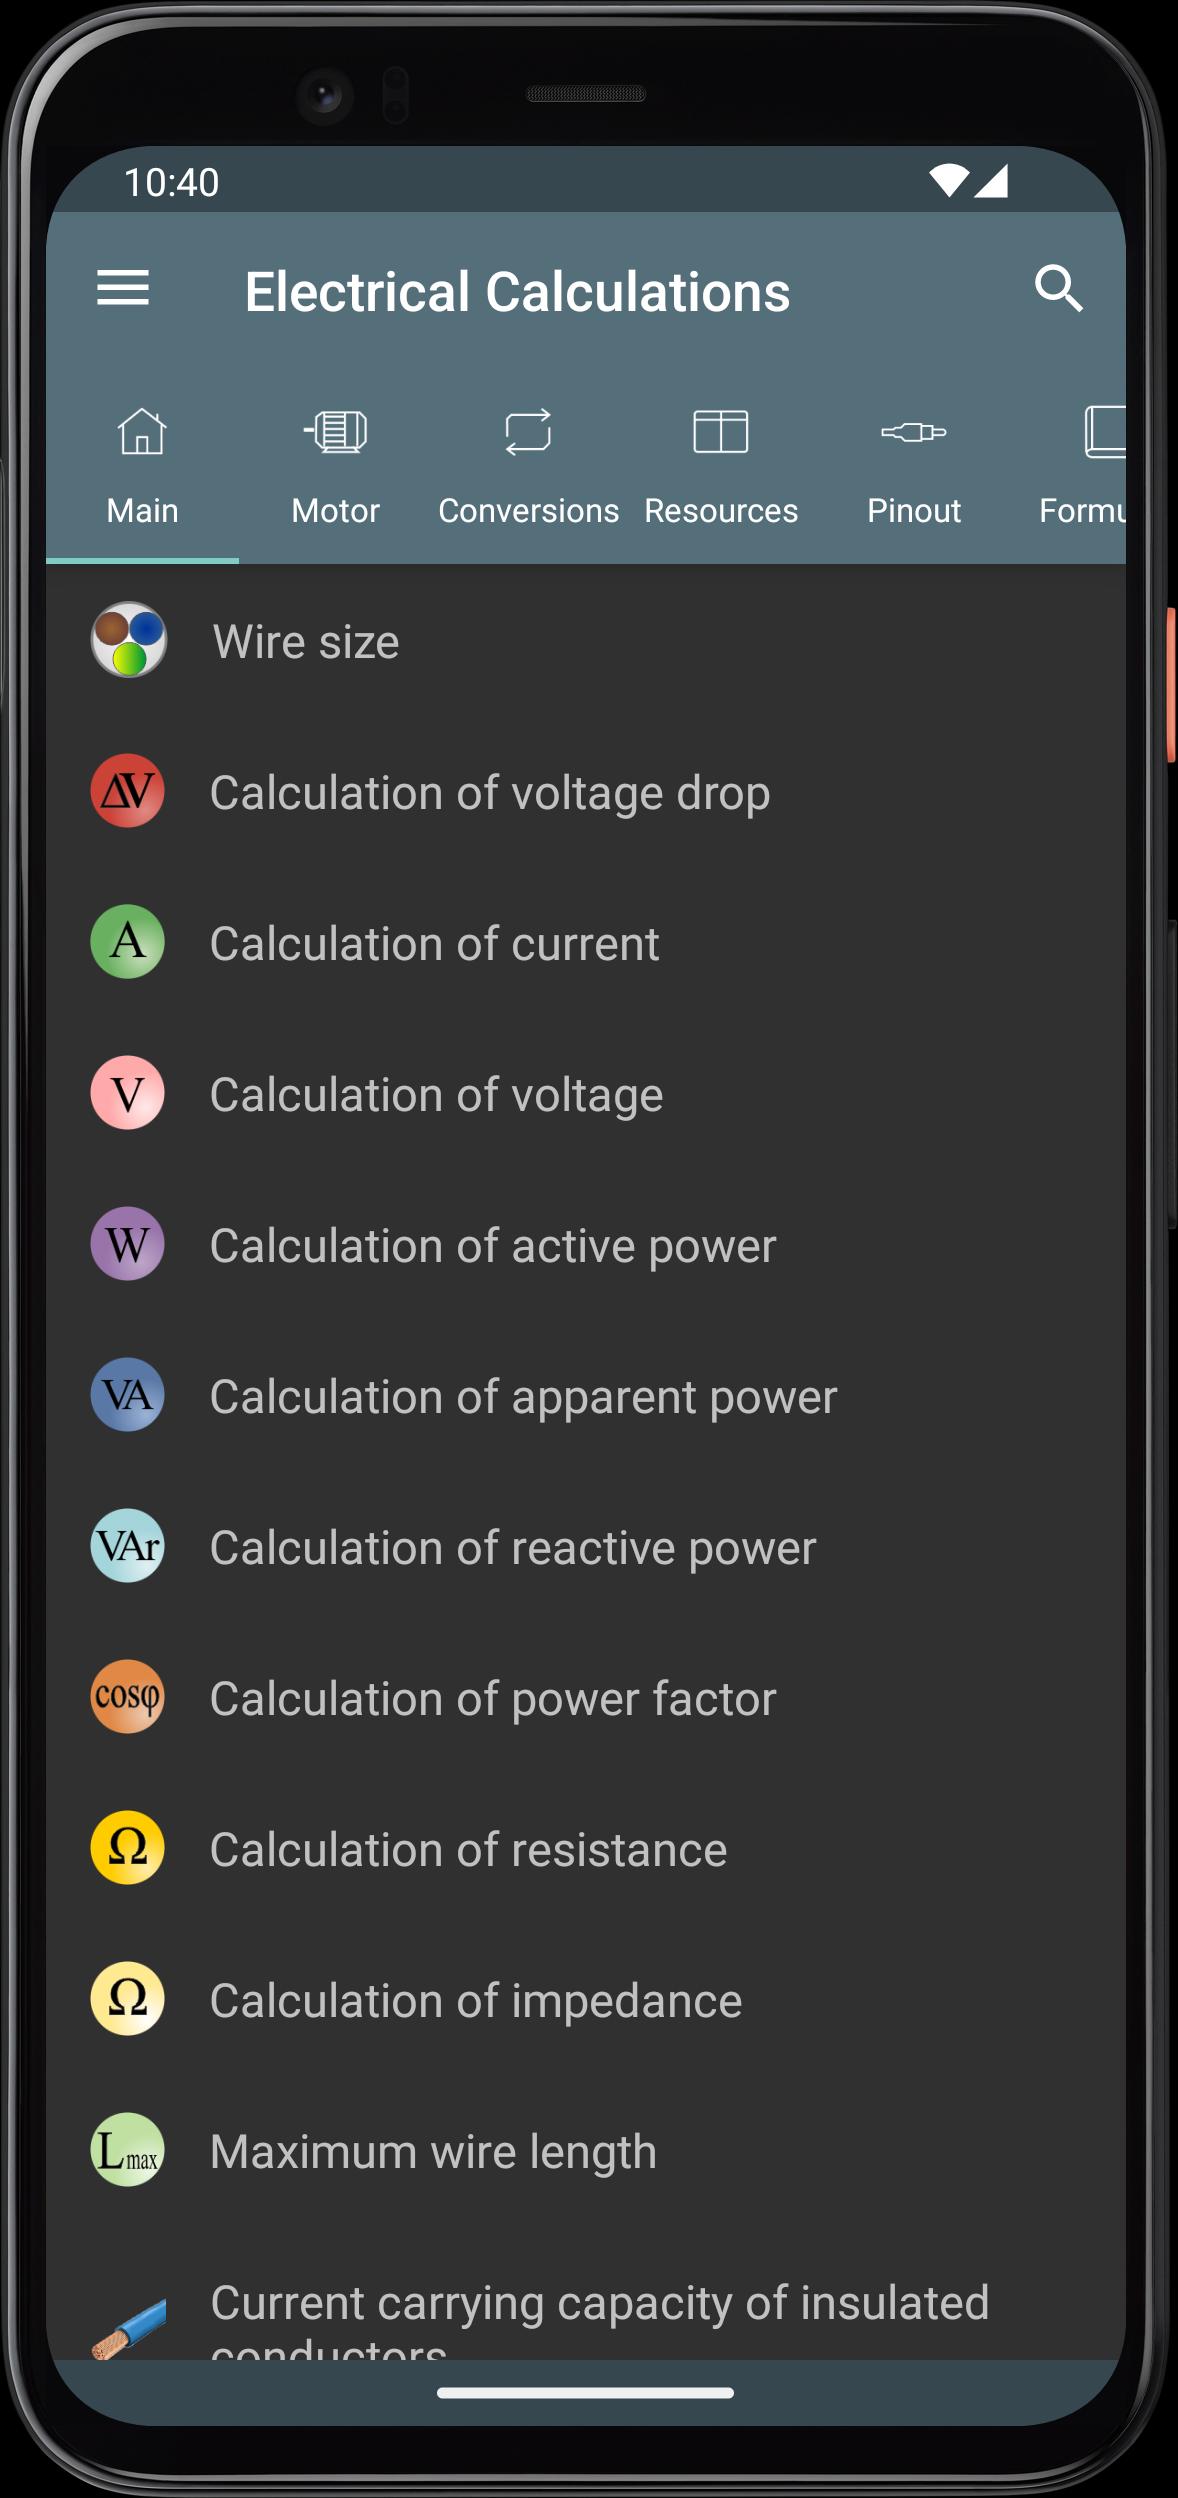This screenshot has height=2498, width=1178.
Task: Switch to the Motor tab
Action: tap(335, 466)
